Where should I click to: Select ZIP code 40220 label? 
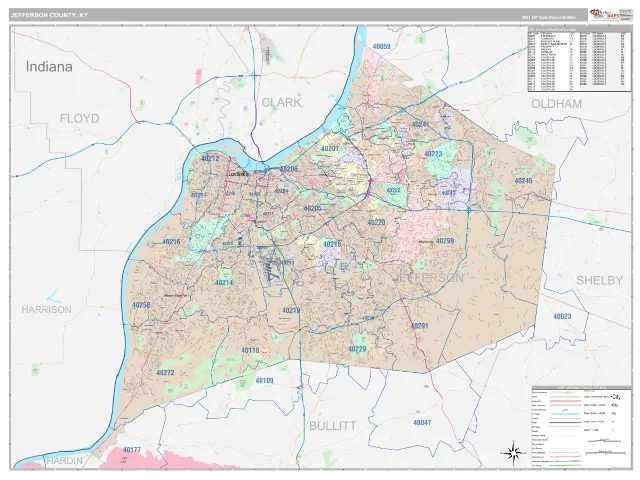point(376,222)
